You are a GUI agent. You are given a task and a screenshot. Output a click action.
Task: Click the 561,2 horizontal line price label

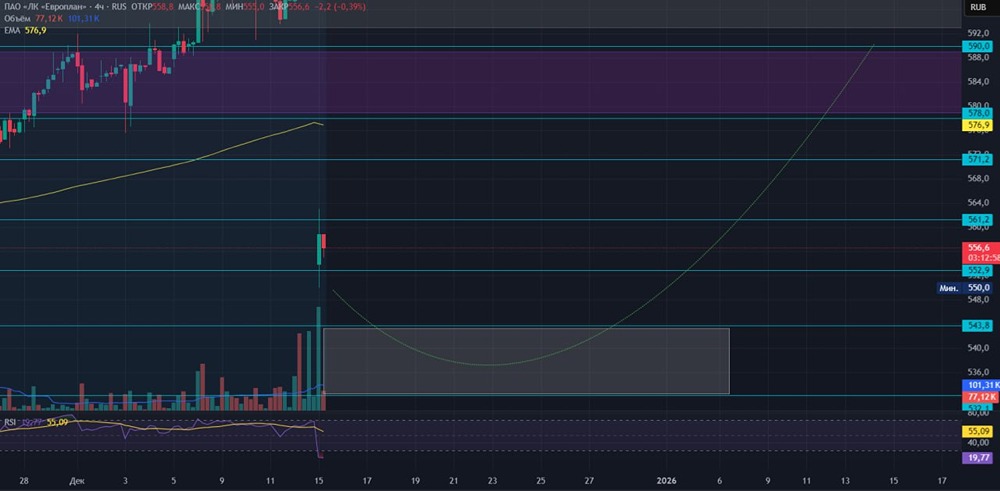[x=979, y=219]
